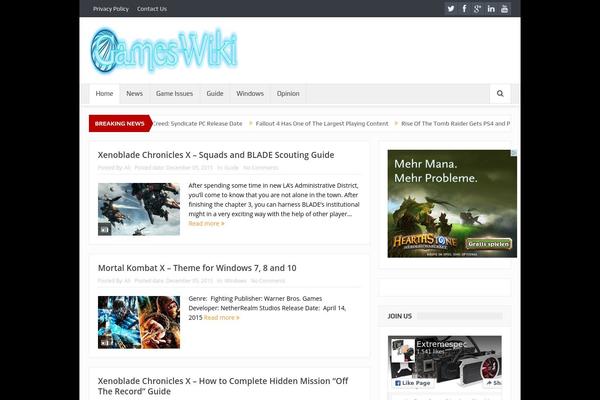The height and width of the screenshot is (400, 600).
Task: Click No Comments link under Mortal Kombat post
Action: [268, 281]
